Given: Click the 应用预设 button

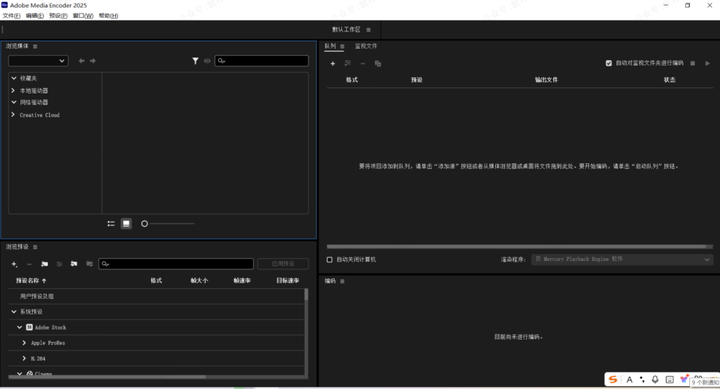Looking at the screenshot, I should pos(283,264).
